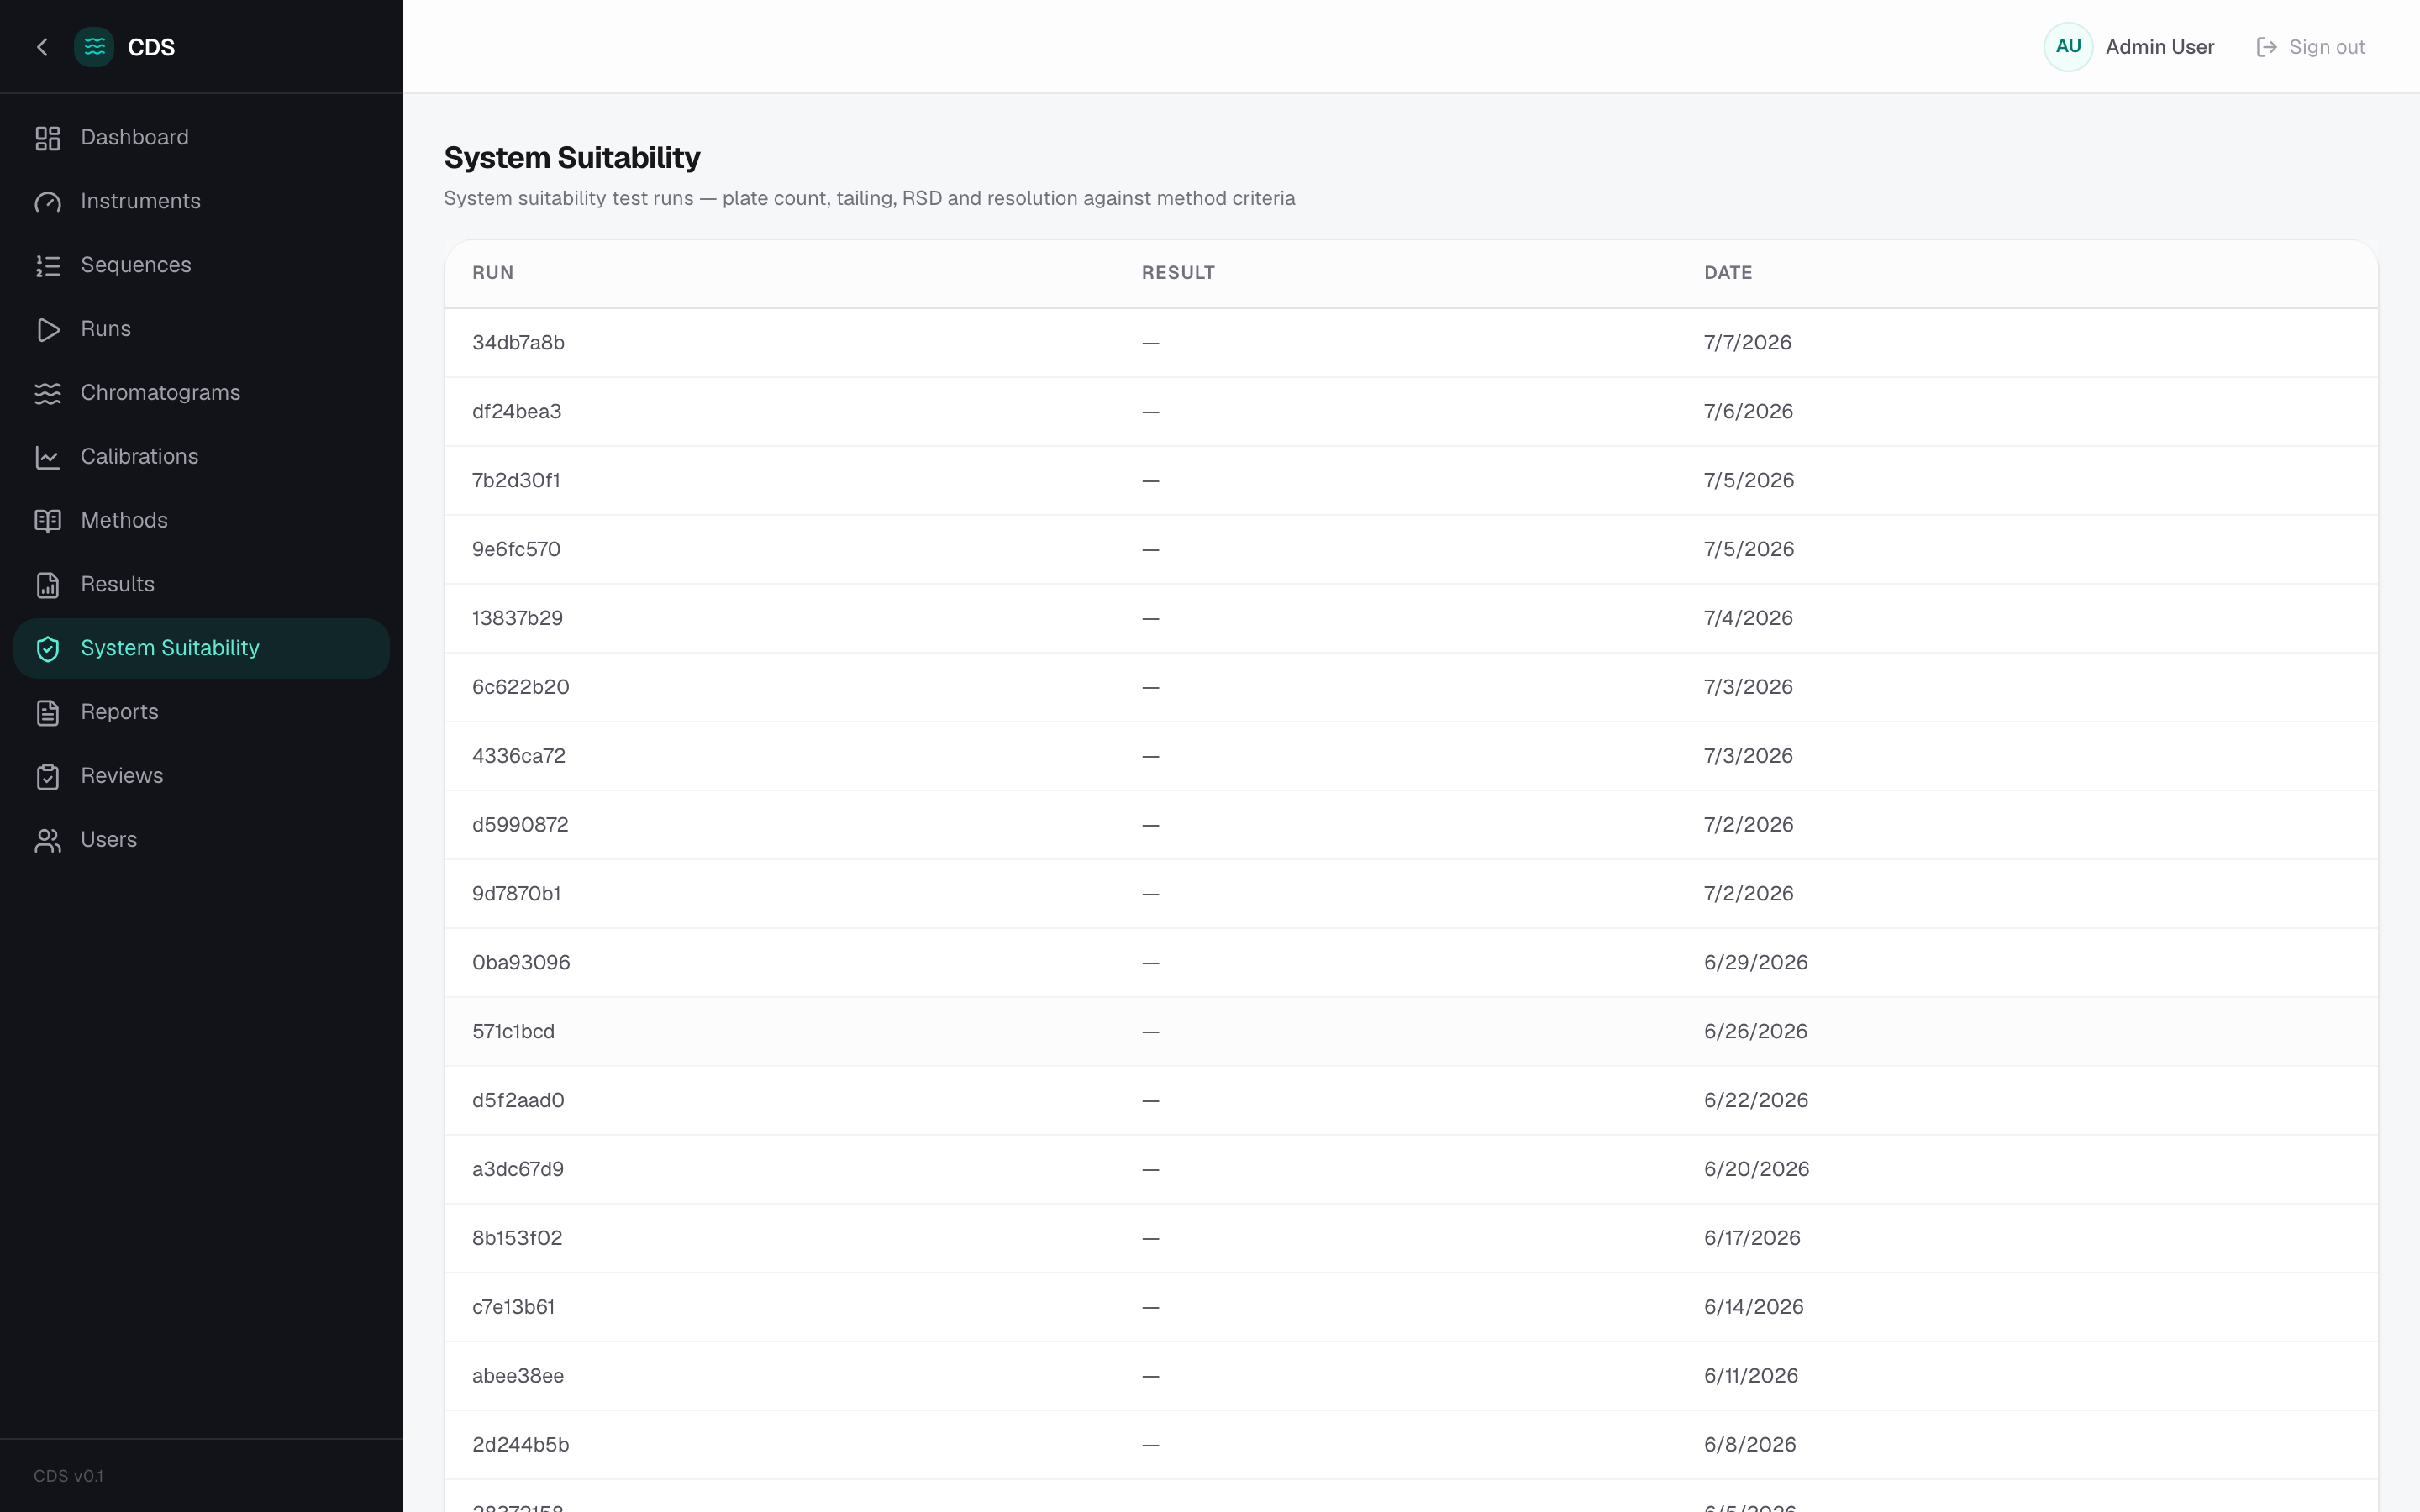Click the Reports document icon
Screen dimensions: 2420x1512
click(48, 713)
